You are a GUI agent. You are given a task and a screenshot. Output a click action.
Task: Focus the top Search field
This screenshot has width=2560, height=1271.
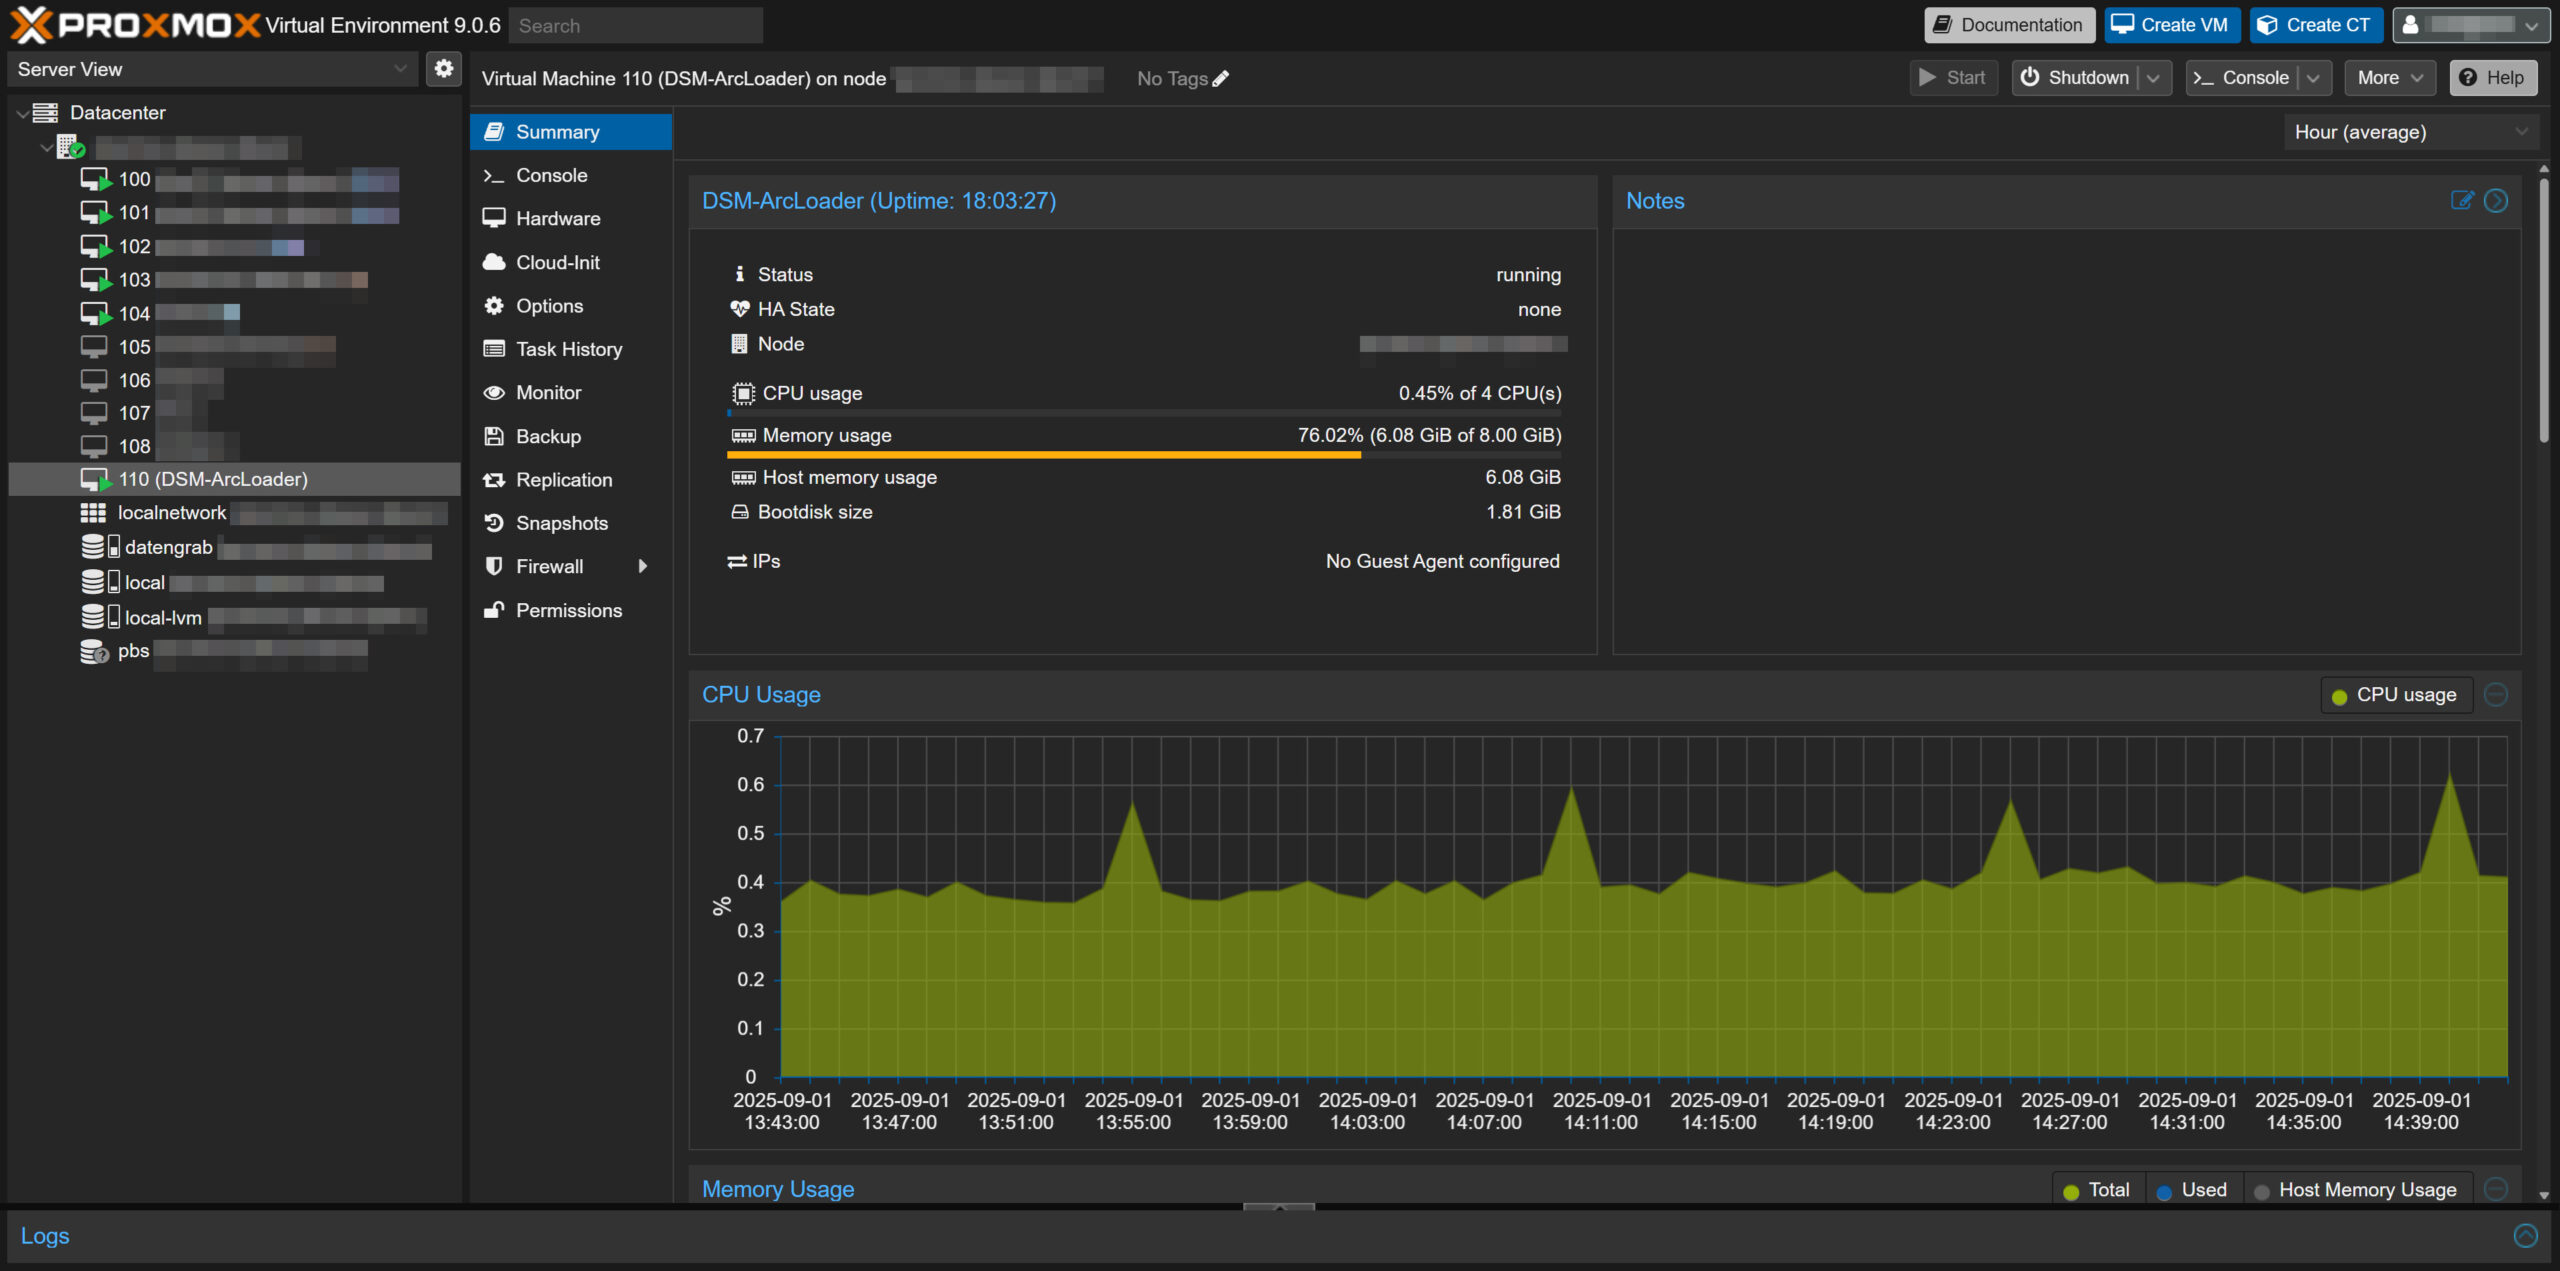(x=636, y=26)
